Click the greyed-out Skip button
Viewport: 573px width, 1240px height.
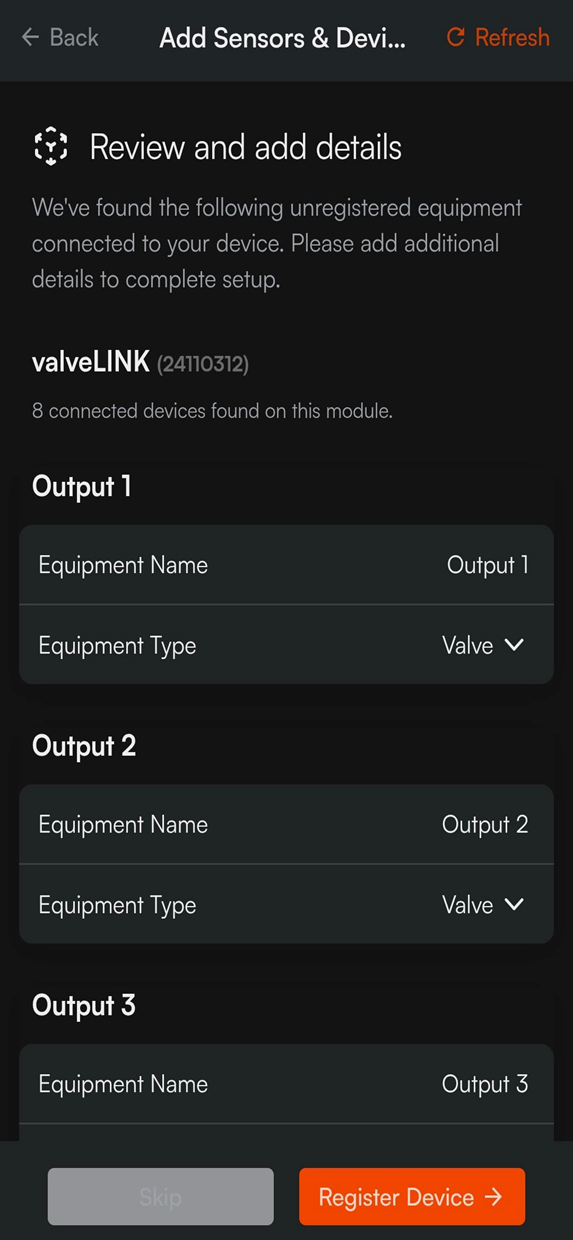(x=160, y=1197)
